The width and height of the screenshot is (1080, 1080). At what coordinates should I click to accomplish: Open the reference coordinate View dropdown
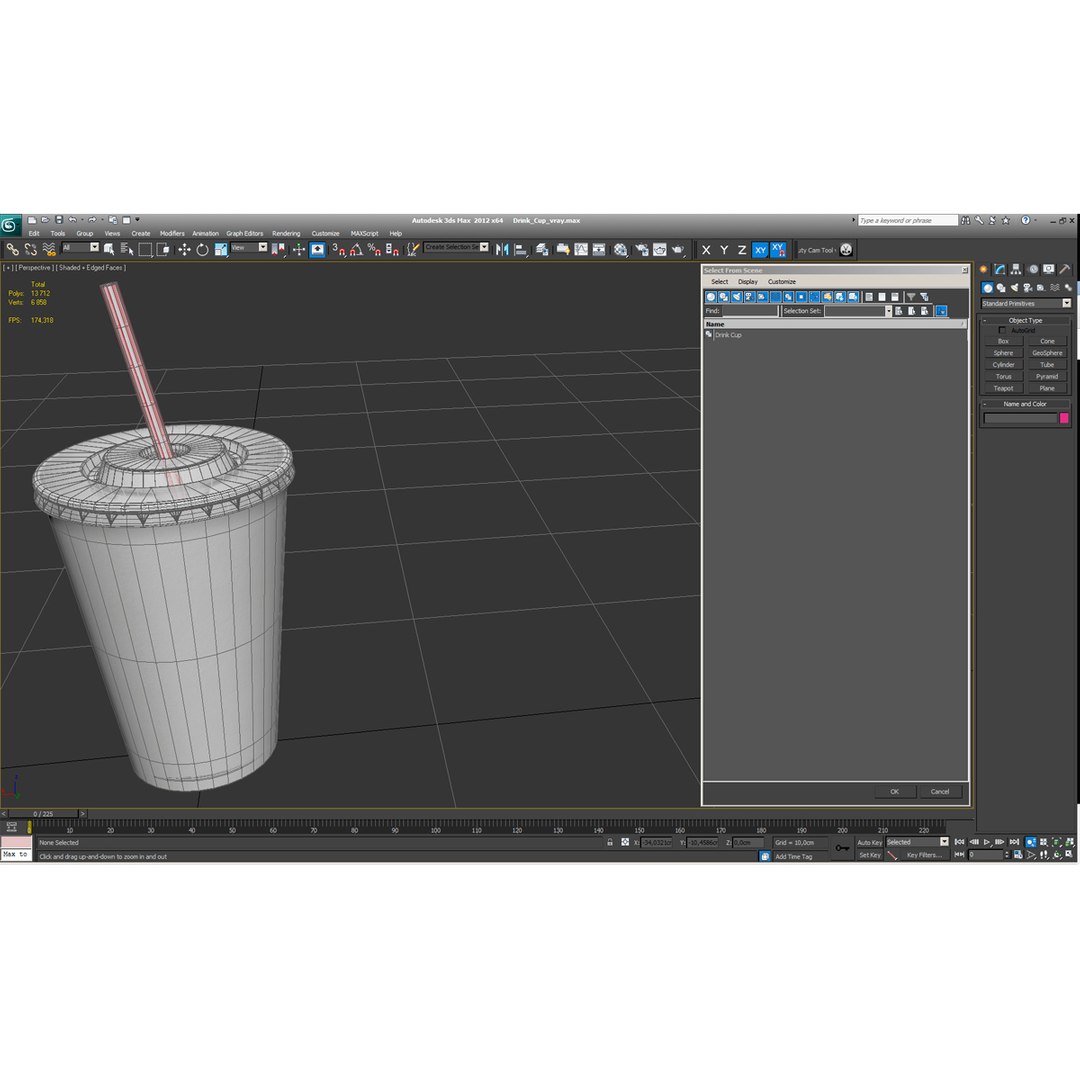point(249,247)
